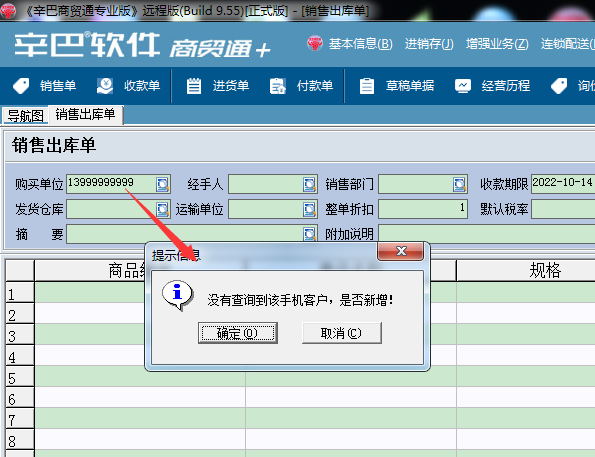Select row header 7 in grid
Image resolution: width=595 pixels, height=457 pixels.
20,418
